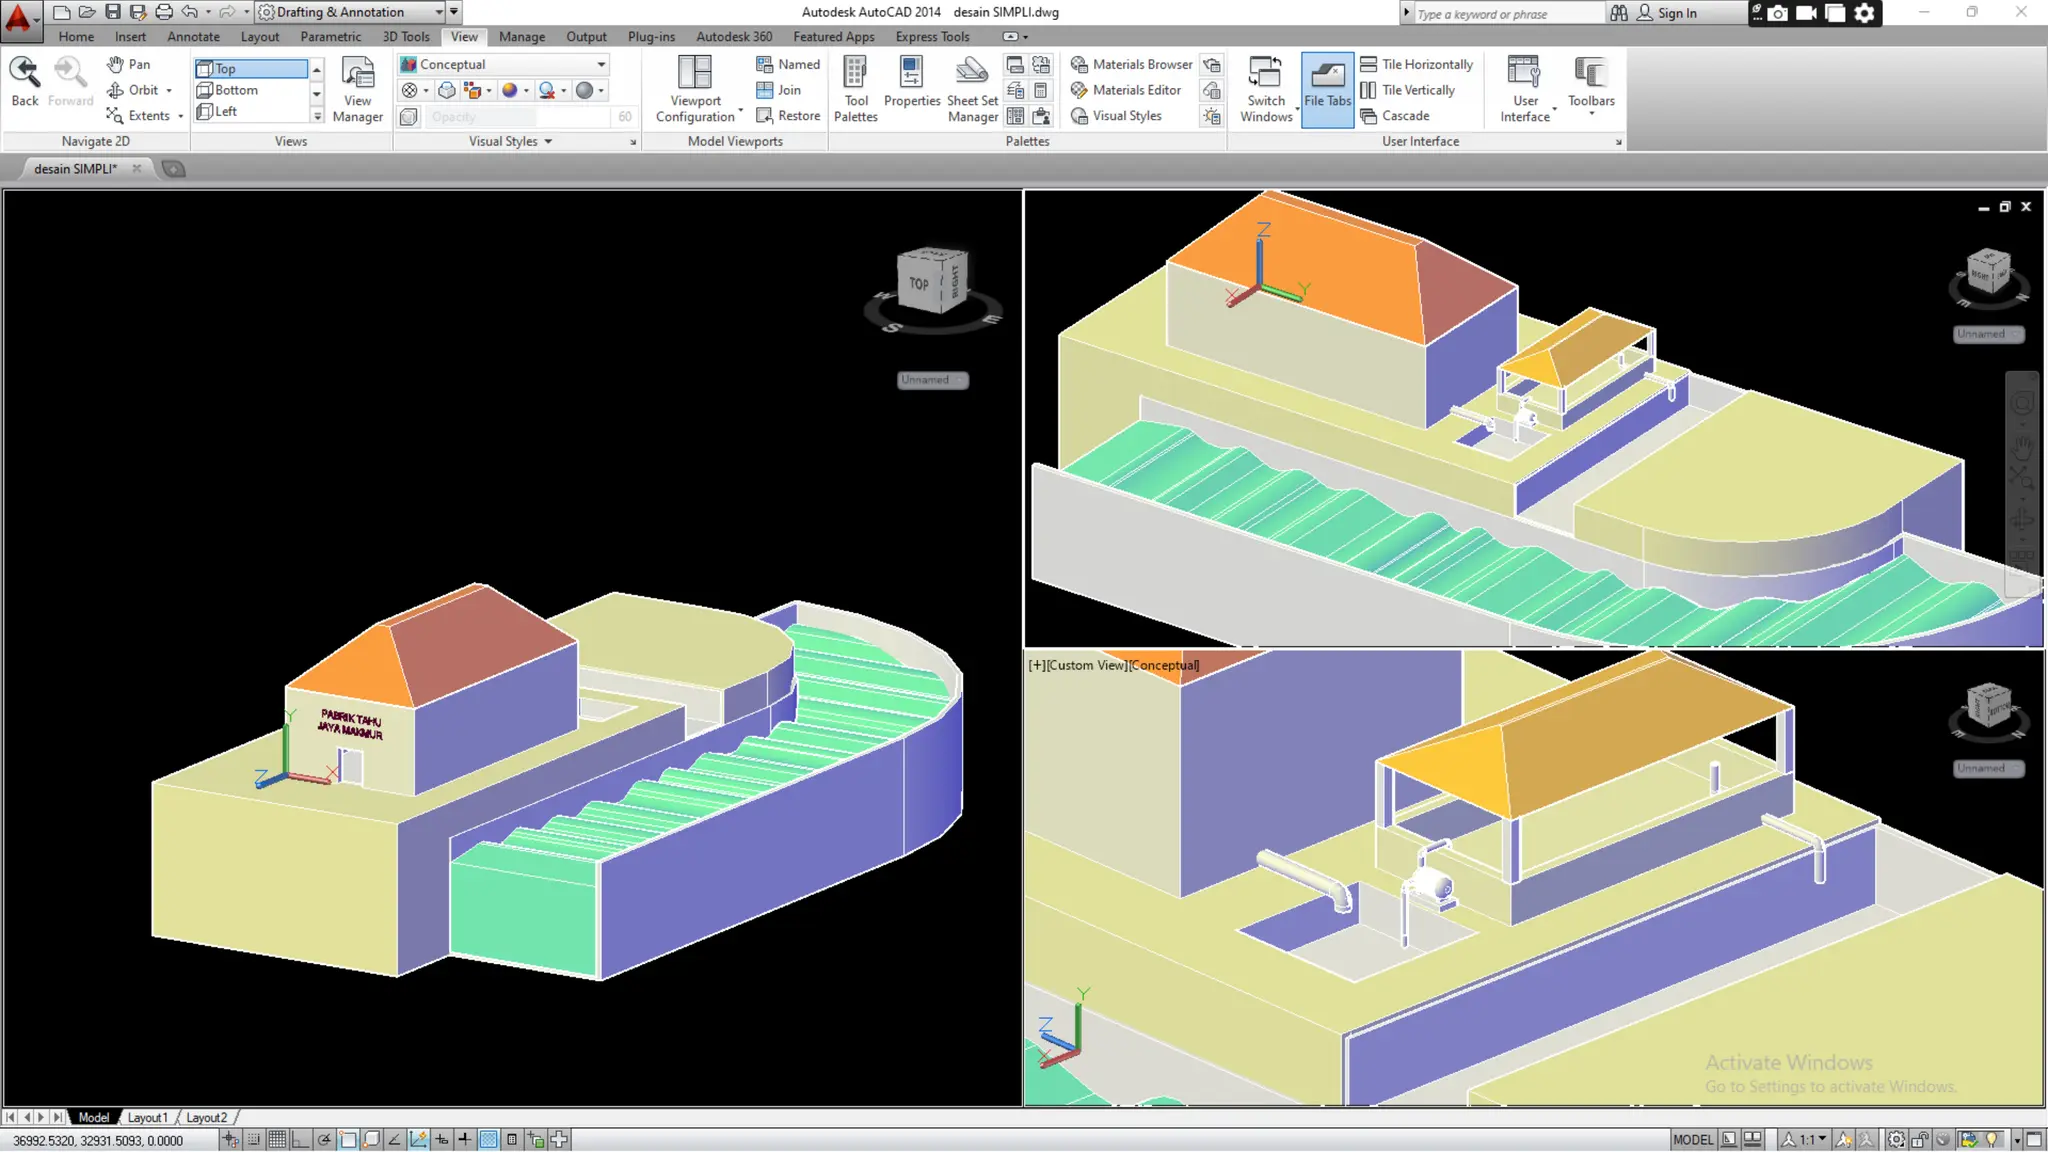Click Sign In

(x=1676, y=13)
